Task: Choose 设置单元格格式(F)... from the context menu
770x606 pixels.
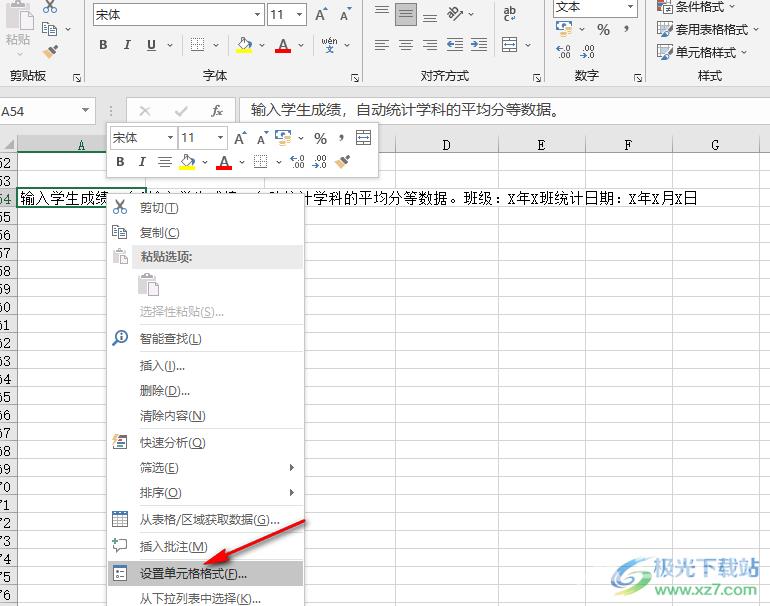Action: (x=205, y=573)
